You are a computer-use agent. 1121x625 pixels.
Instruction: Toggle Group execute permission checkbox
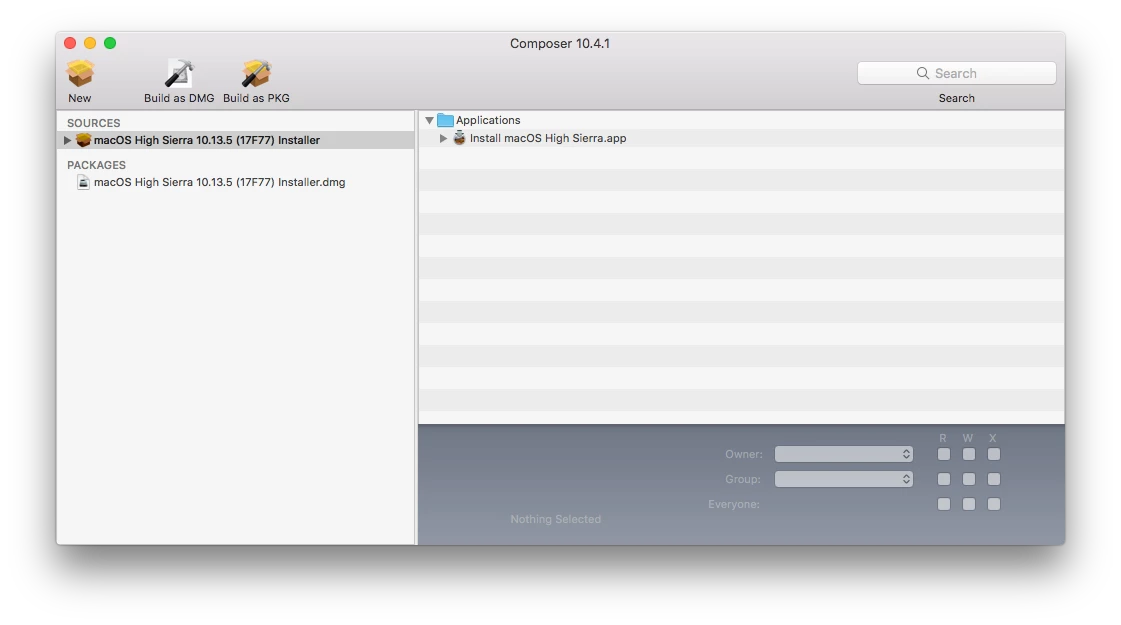coord(994,479)
